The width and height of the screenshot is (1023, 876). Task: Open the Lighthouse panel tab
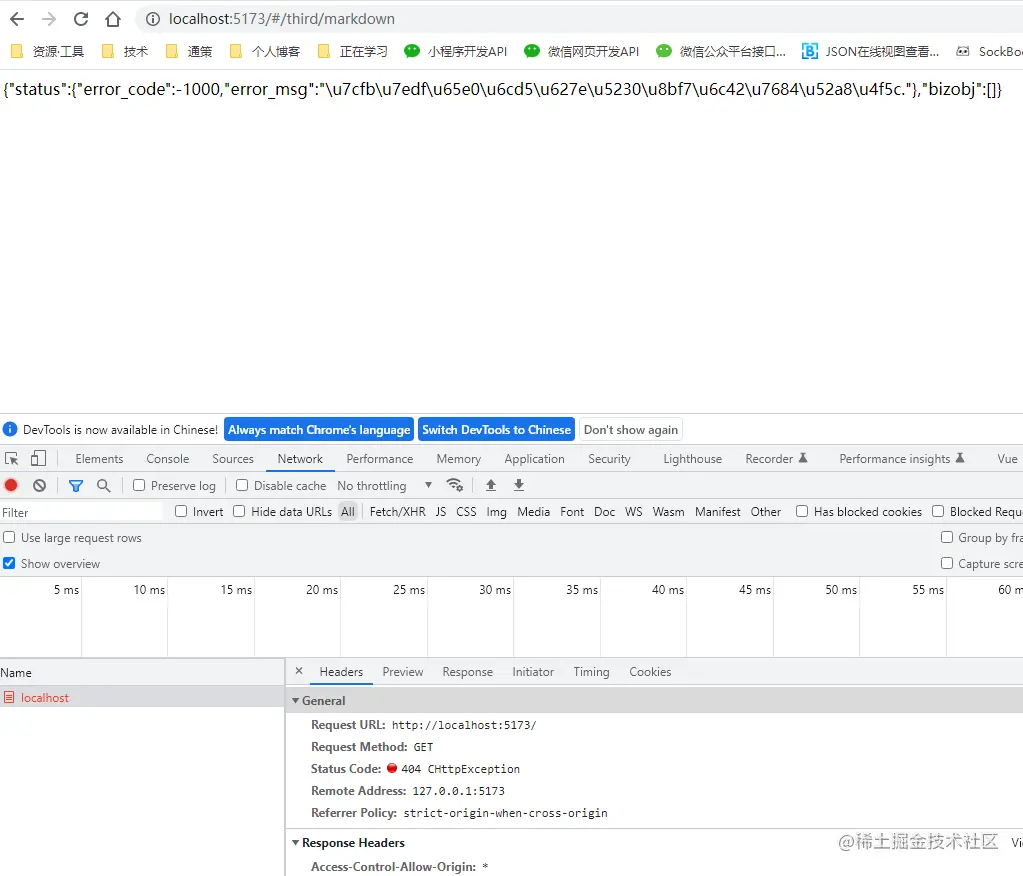pyautogui.click(x=692, y=459)
